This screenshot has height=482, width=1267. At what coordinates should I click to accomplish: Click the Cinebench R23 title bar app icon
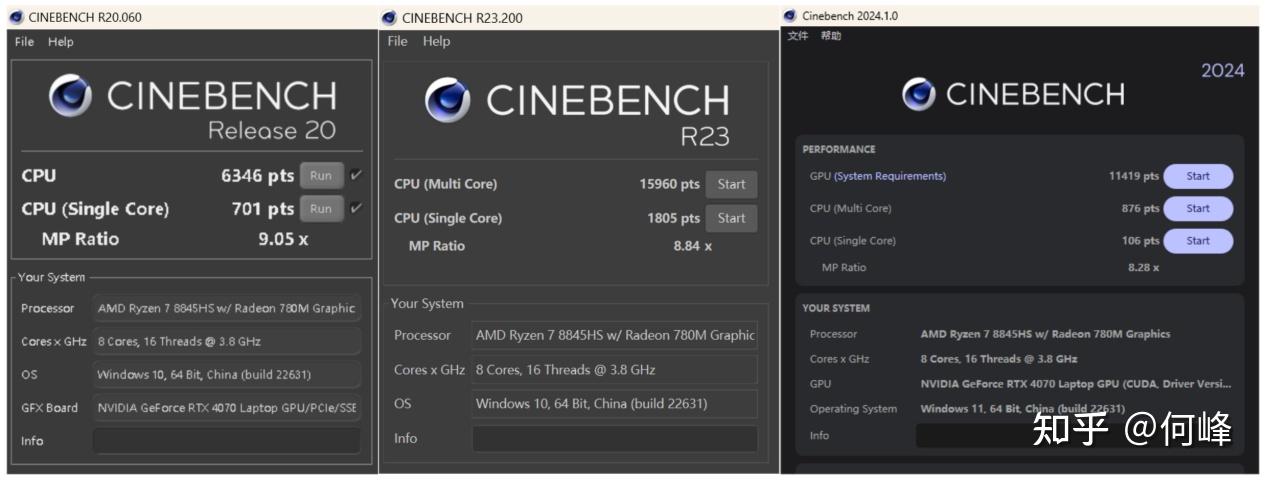point(389,17)
